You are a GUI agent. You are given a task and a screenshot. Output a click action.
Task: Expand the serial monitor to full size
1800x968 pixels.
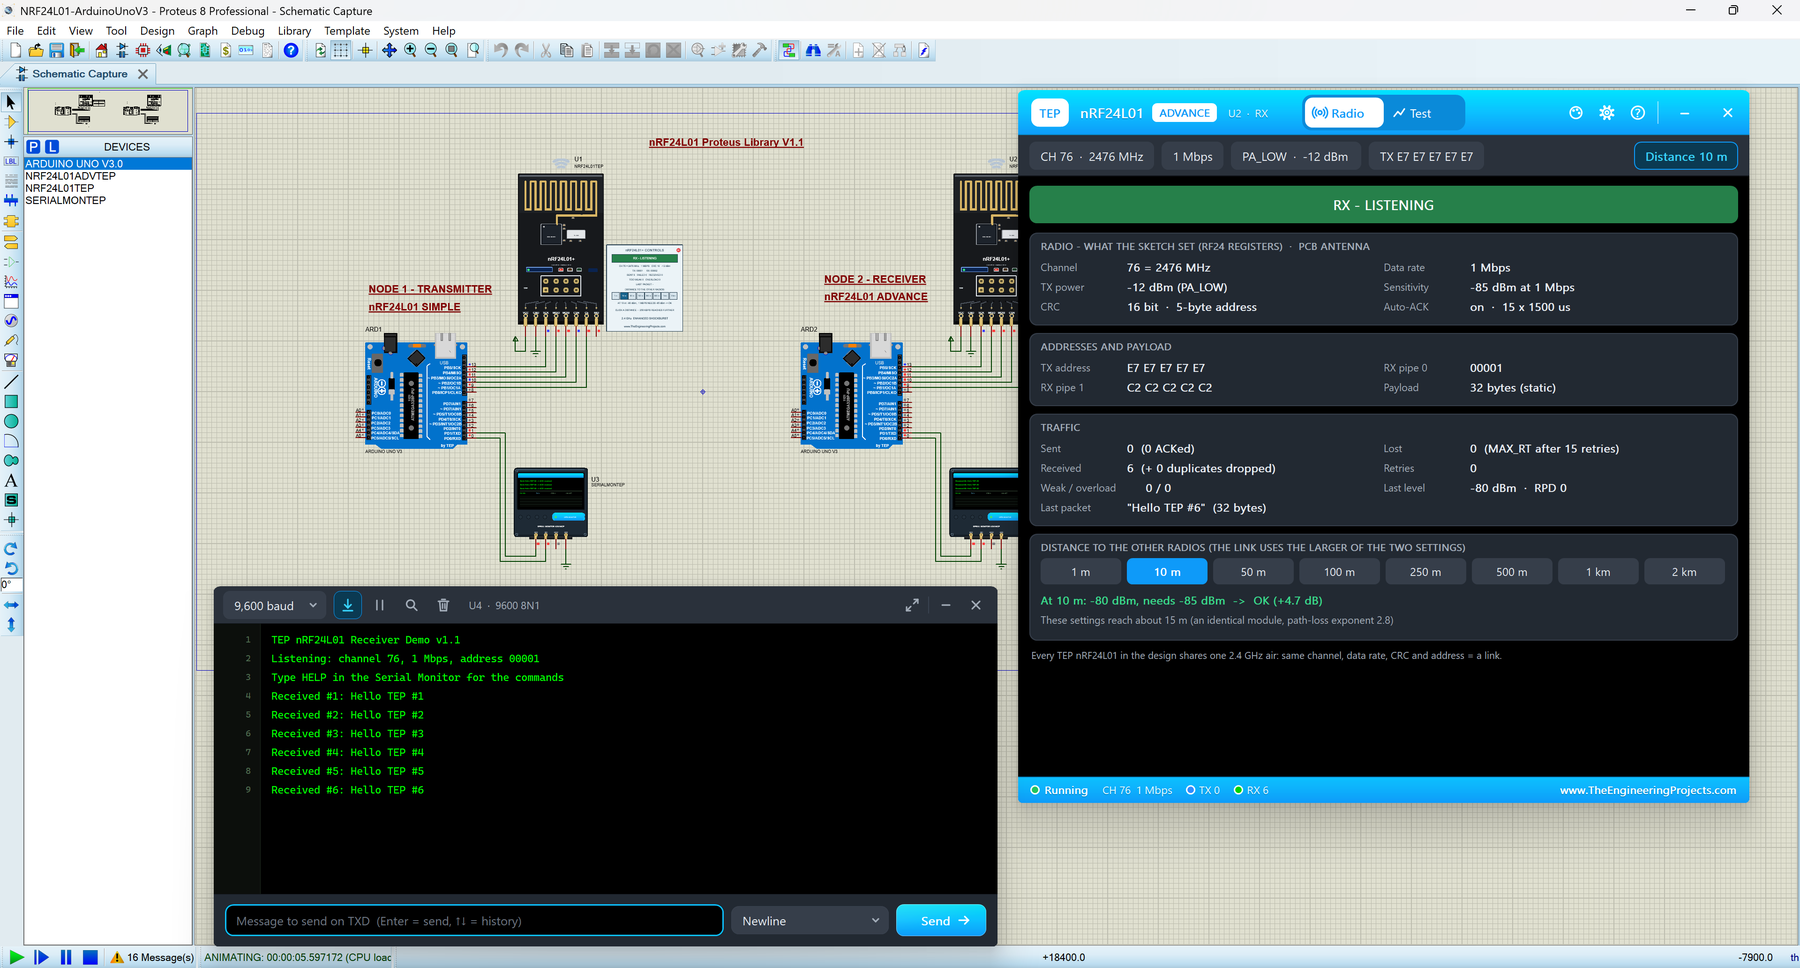click(912, 605)
